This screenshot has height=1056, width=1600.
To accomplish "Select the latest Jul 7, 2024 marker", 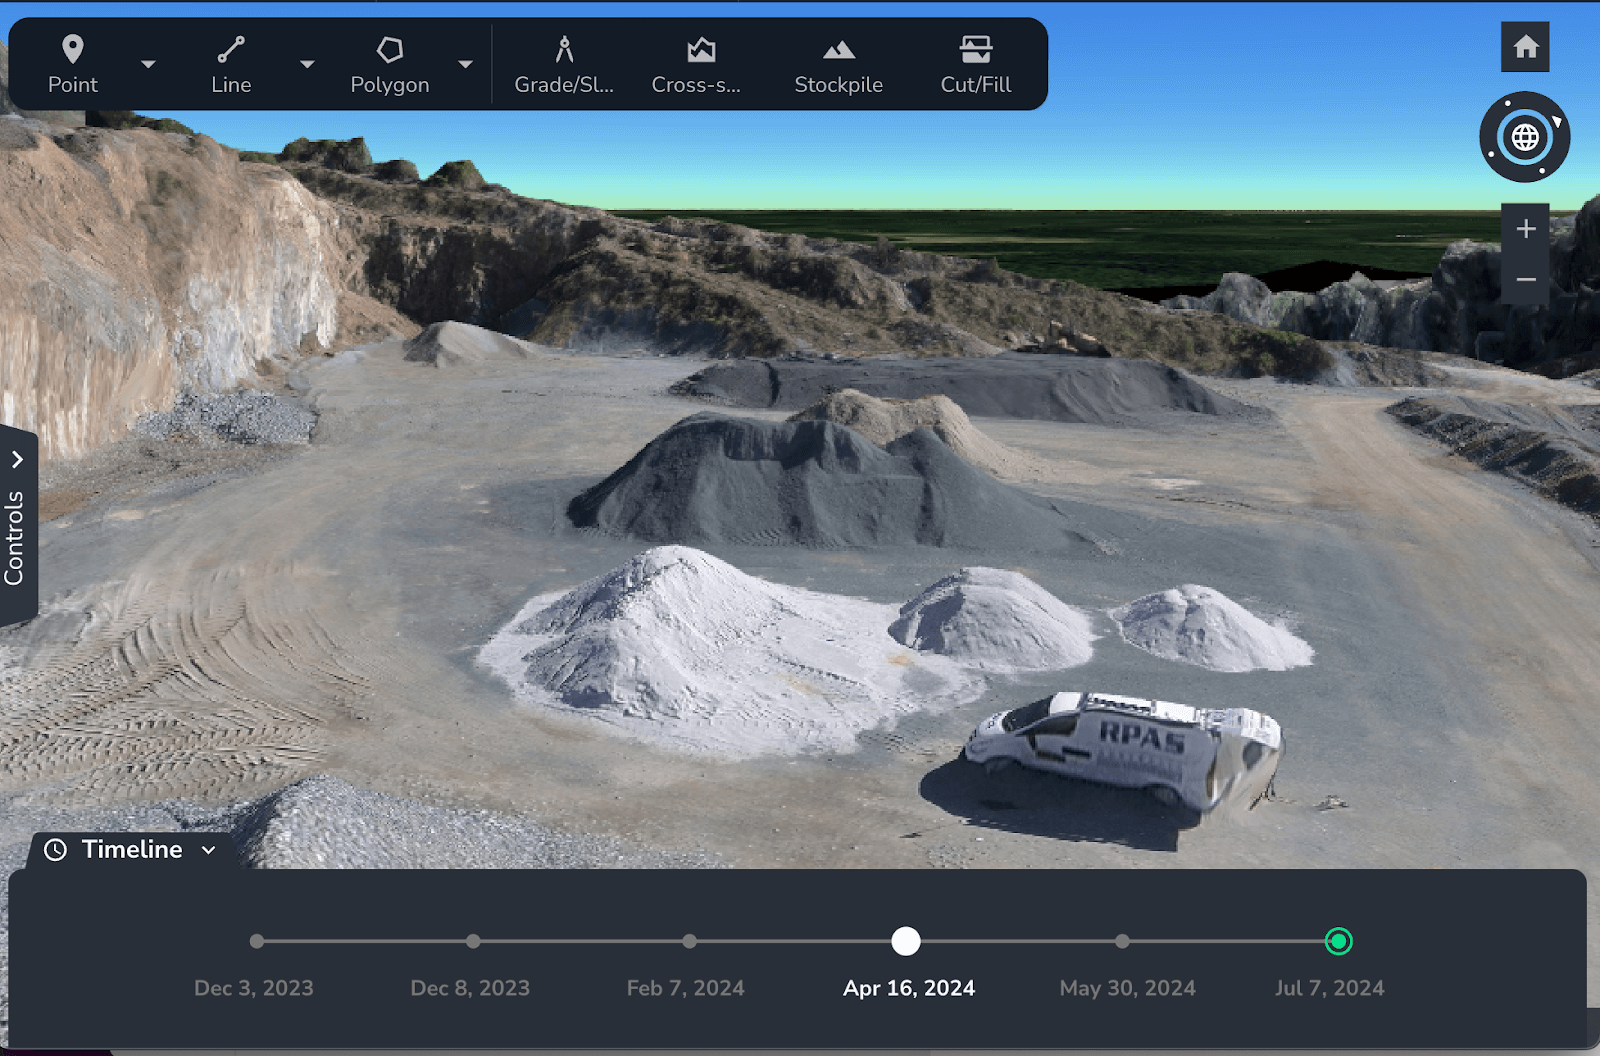I will 1338,941.
